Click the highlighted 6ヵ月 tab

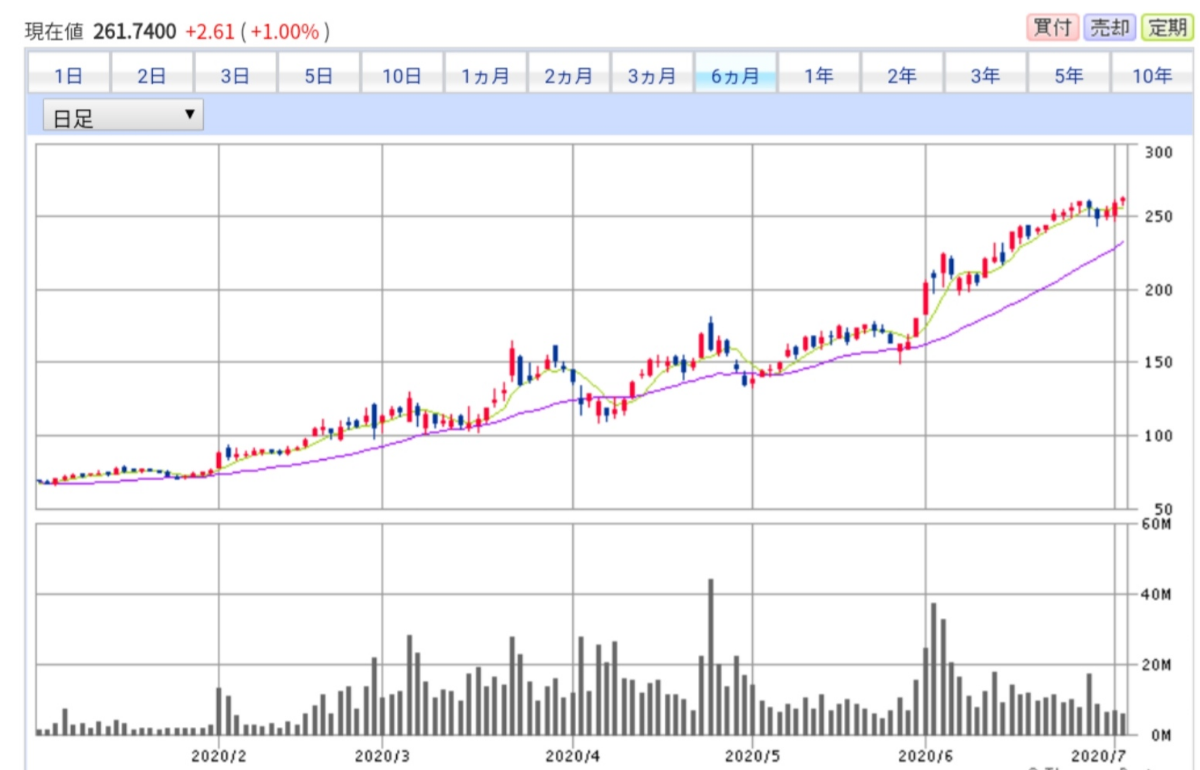pyautogui.click(x=735, y=76)
